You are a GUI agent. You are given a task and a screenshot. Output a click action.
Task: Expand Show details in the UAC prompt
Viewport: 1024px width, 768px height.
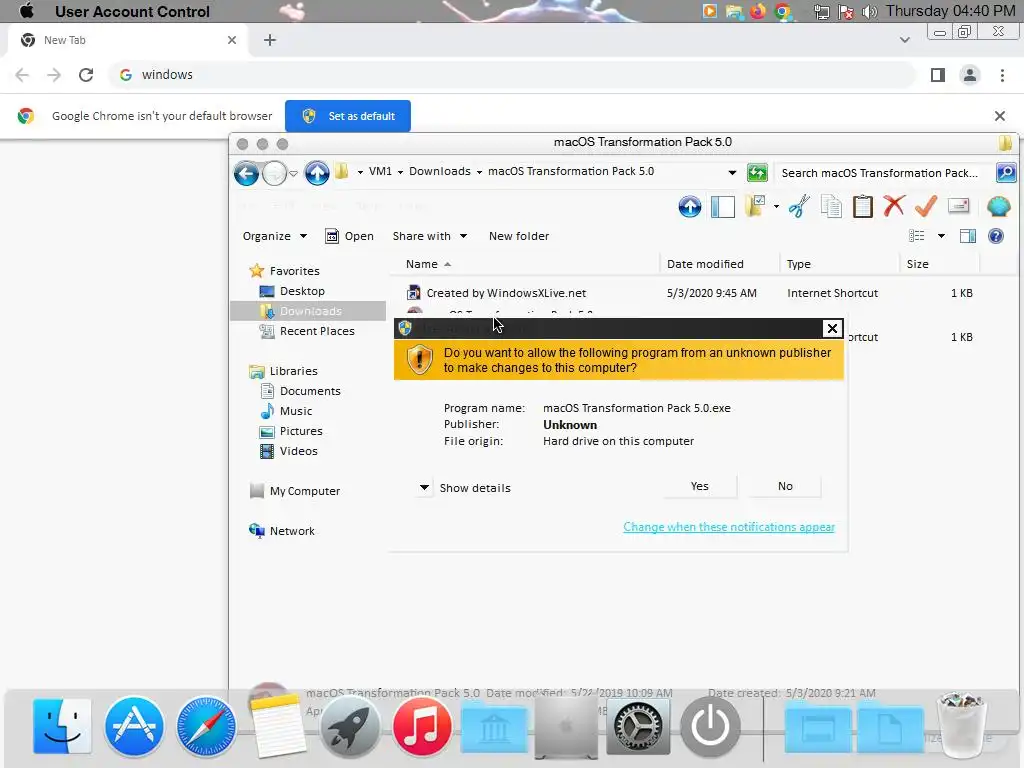(464, 488)
